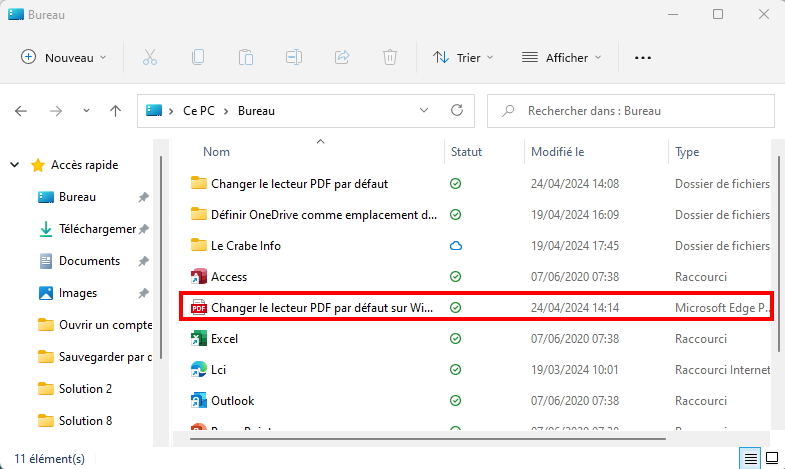
Task: Open Solution 8 in the sidebar
Action: pos(85,421)
